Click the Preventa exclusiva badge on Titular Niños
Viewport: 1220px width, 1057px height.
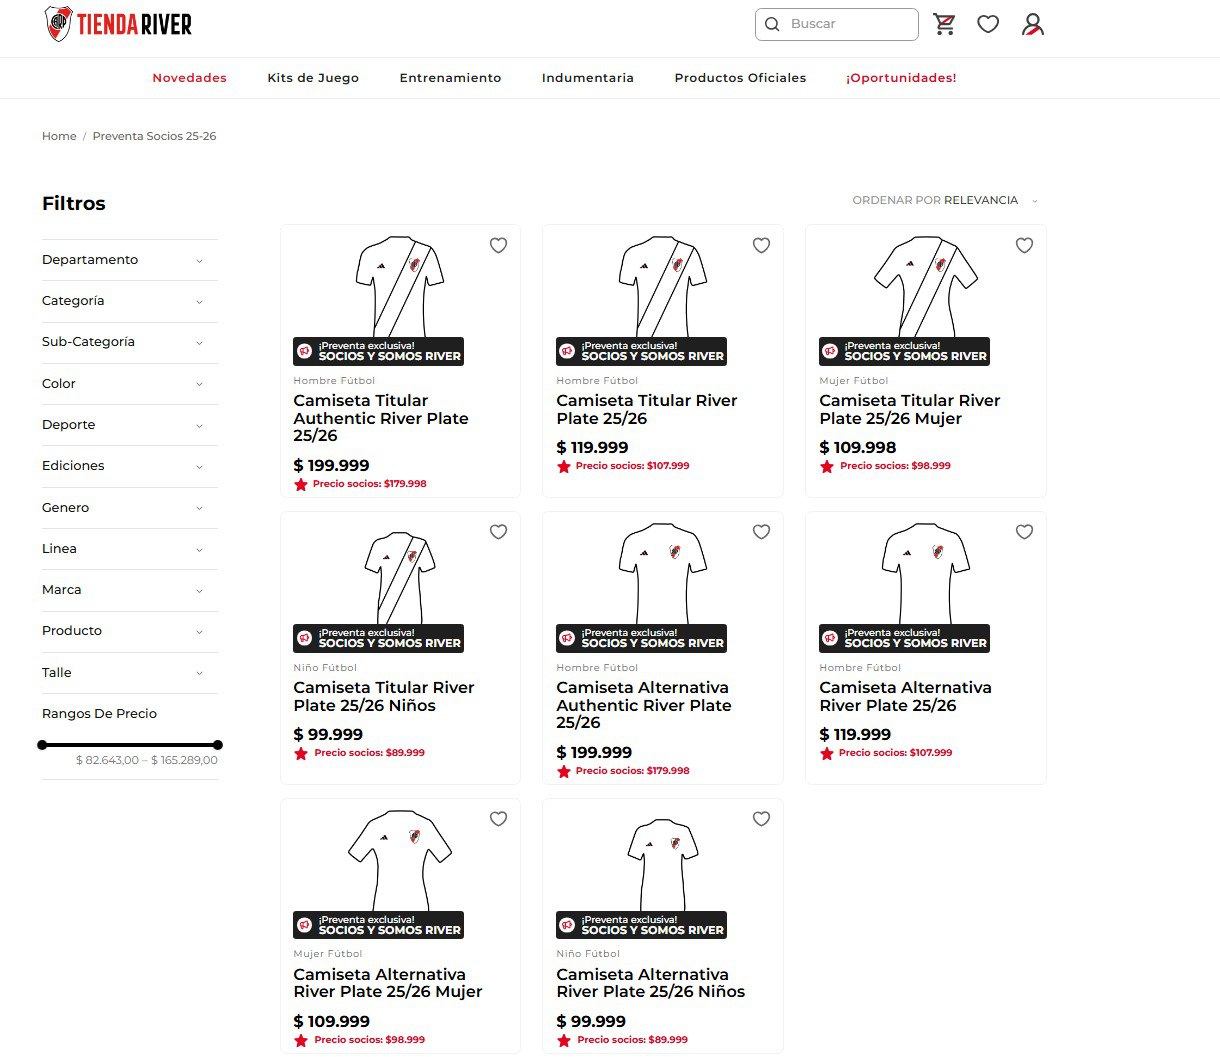[379, 638]
